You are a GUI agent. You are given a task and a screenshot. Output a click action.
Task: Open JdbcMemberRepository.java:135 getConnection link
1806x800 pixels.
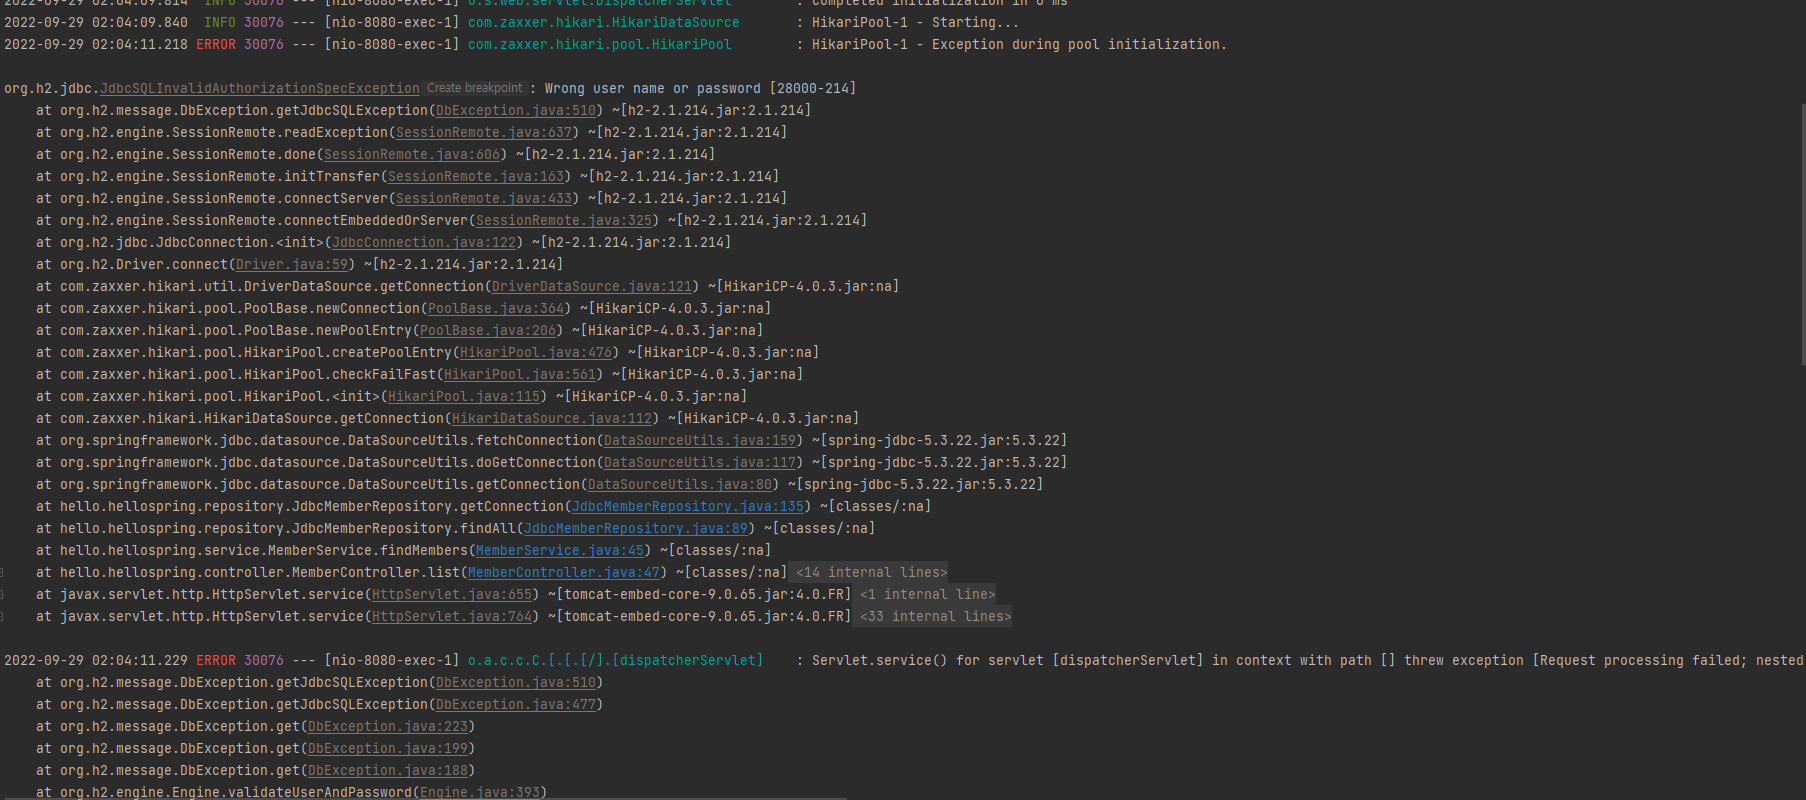(x=688, y=506)
